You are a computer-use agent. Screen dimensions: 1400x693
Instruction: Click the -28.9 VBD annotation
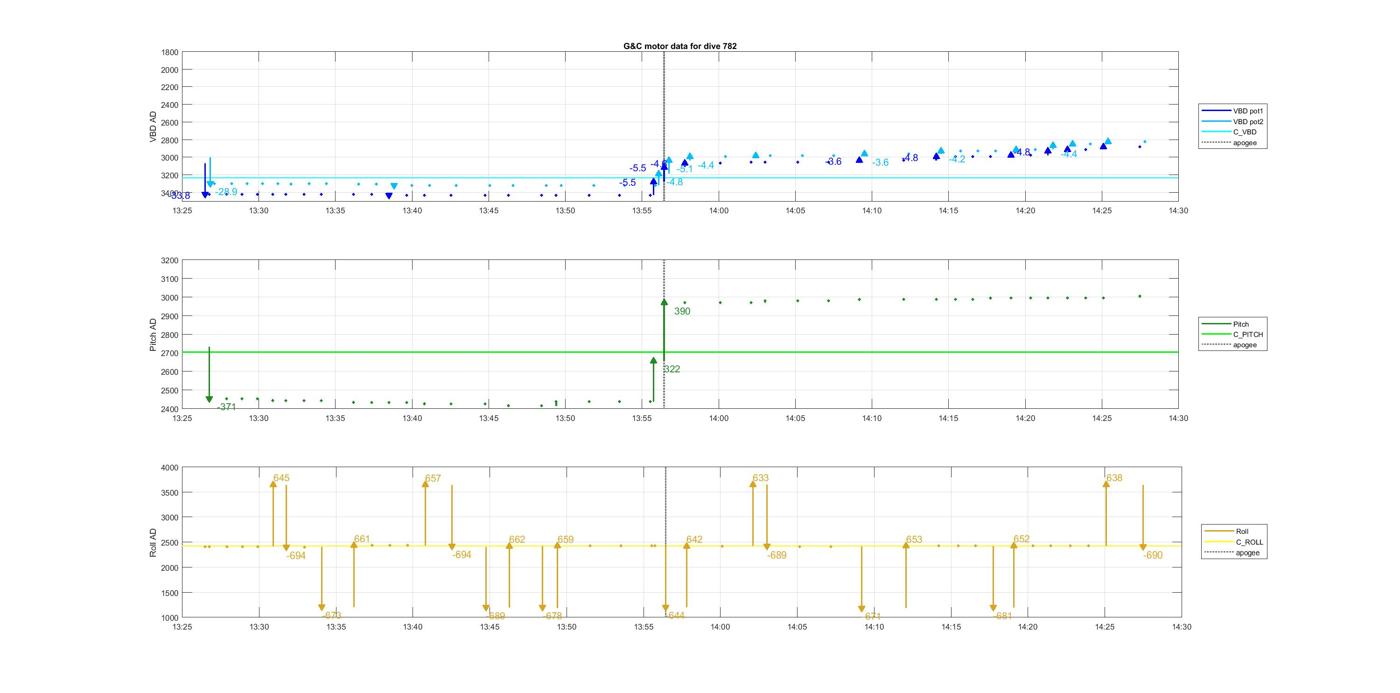click(227, 192)
